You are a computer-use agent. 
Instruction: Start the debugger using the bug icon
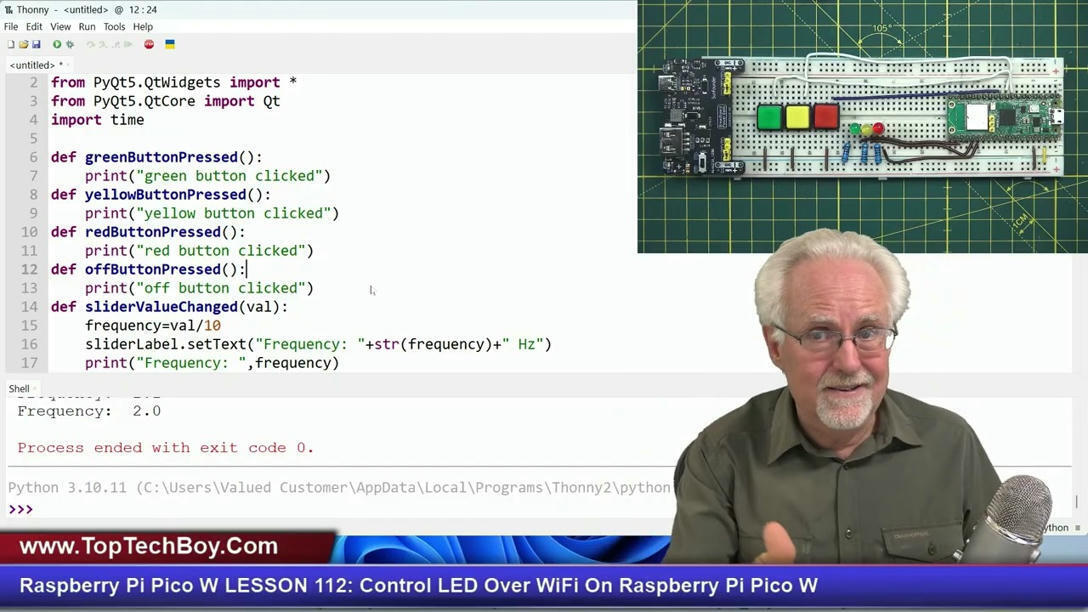[x=70, y=44]
